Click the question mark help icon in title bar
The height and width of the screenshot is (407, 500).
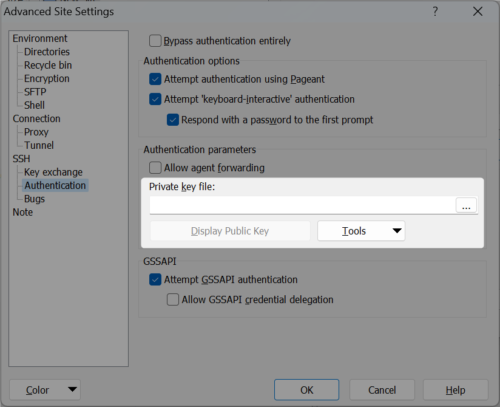tap(435, 12)
